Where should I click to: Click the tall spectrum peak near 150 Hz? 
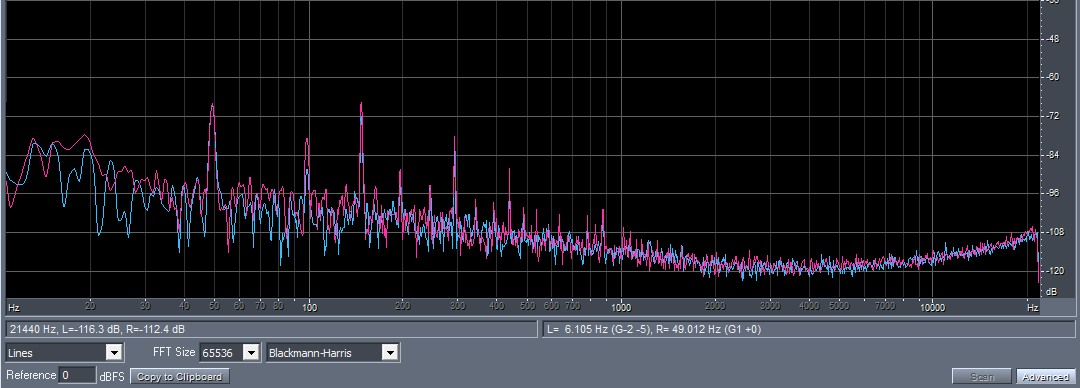361,105
